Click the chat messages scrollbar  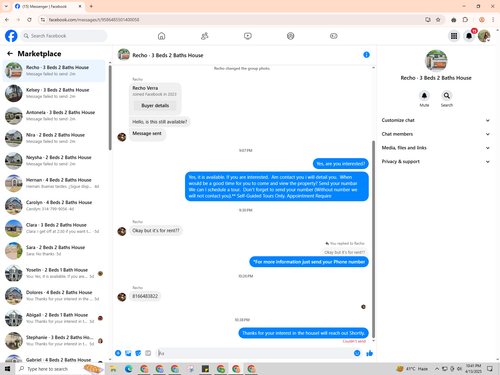(x=373, y=239)
